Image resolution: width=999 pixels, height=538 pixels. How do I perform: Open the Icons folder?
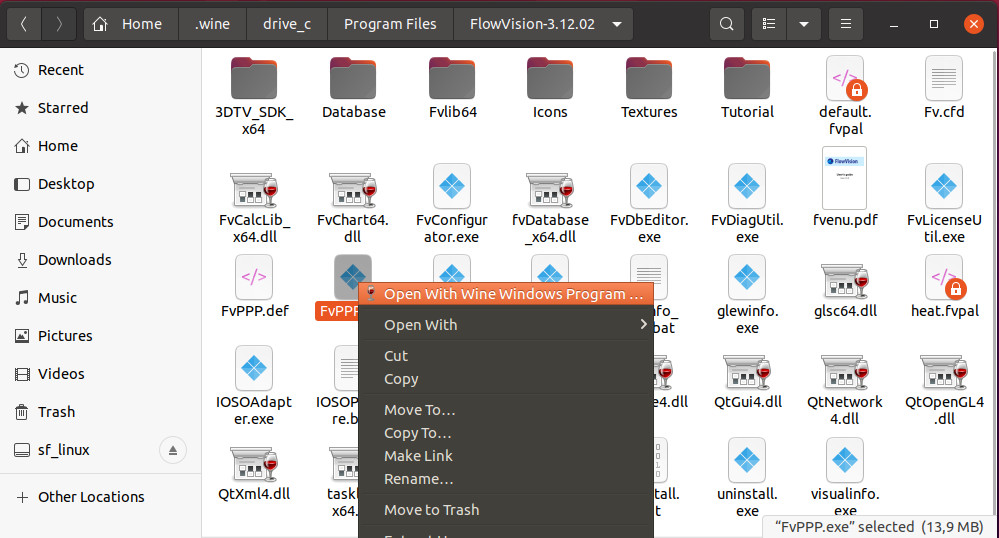[550, 78]
